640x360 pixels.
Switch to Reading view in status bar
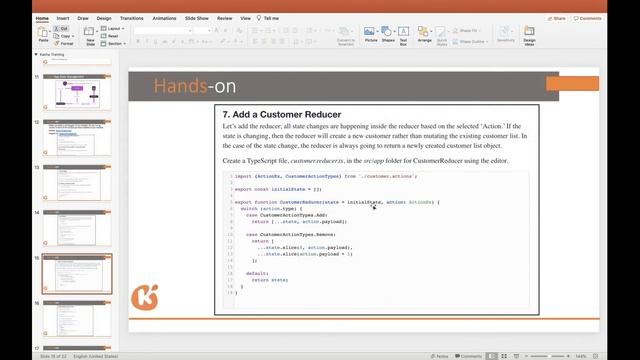coord(516,356)
